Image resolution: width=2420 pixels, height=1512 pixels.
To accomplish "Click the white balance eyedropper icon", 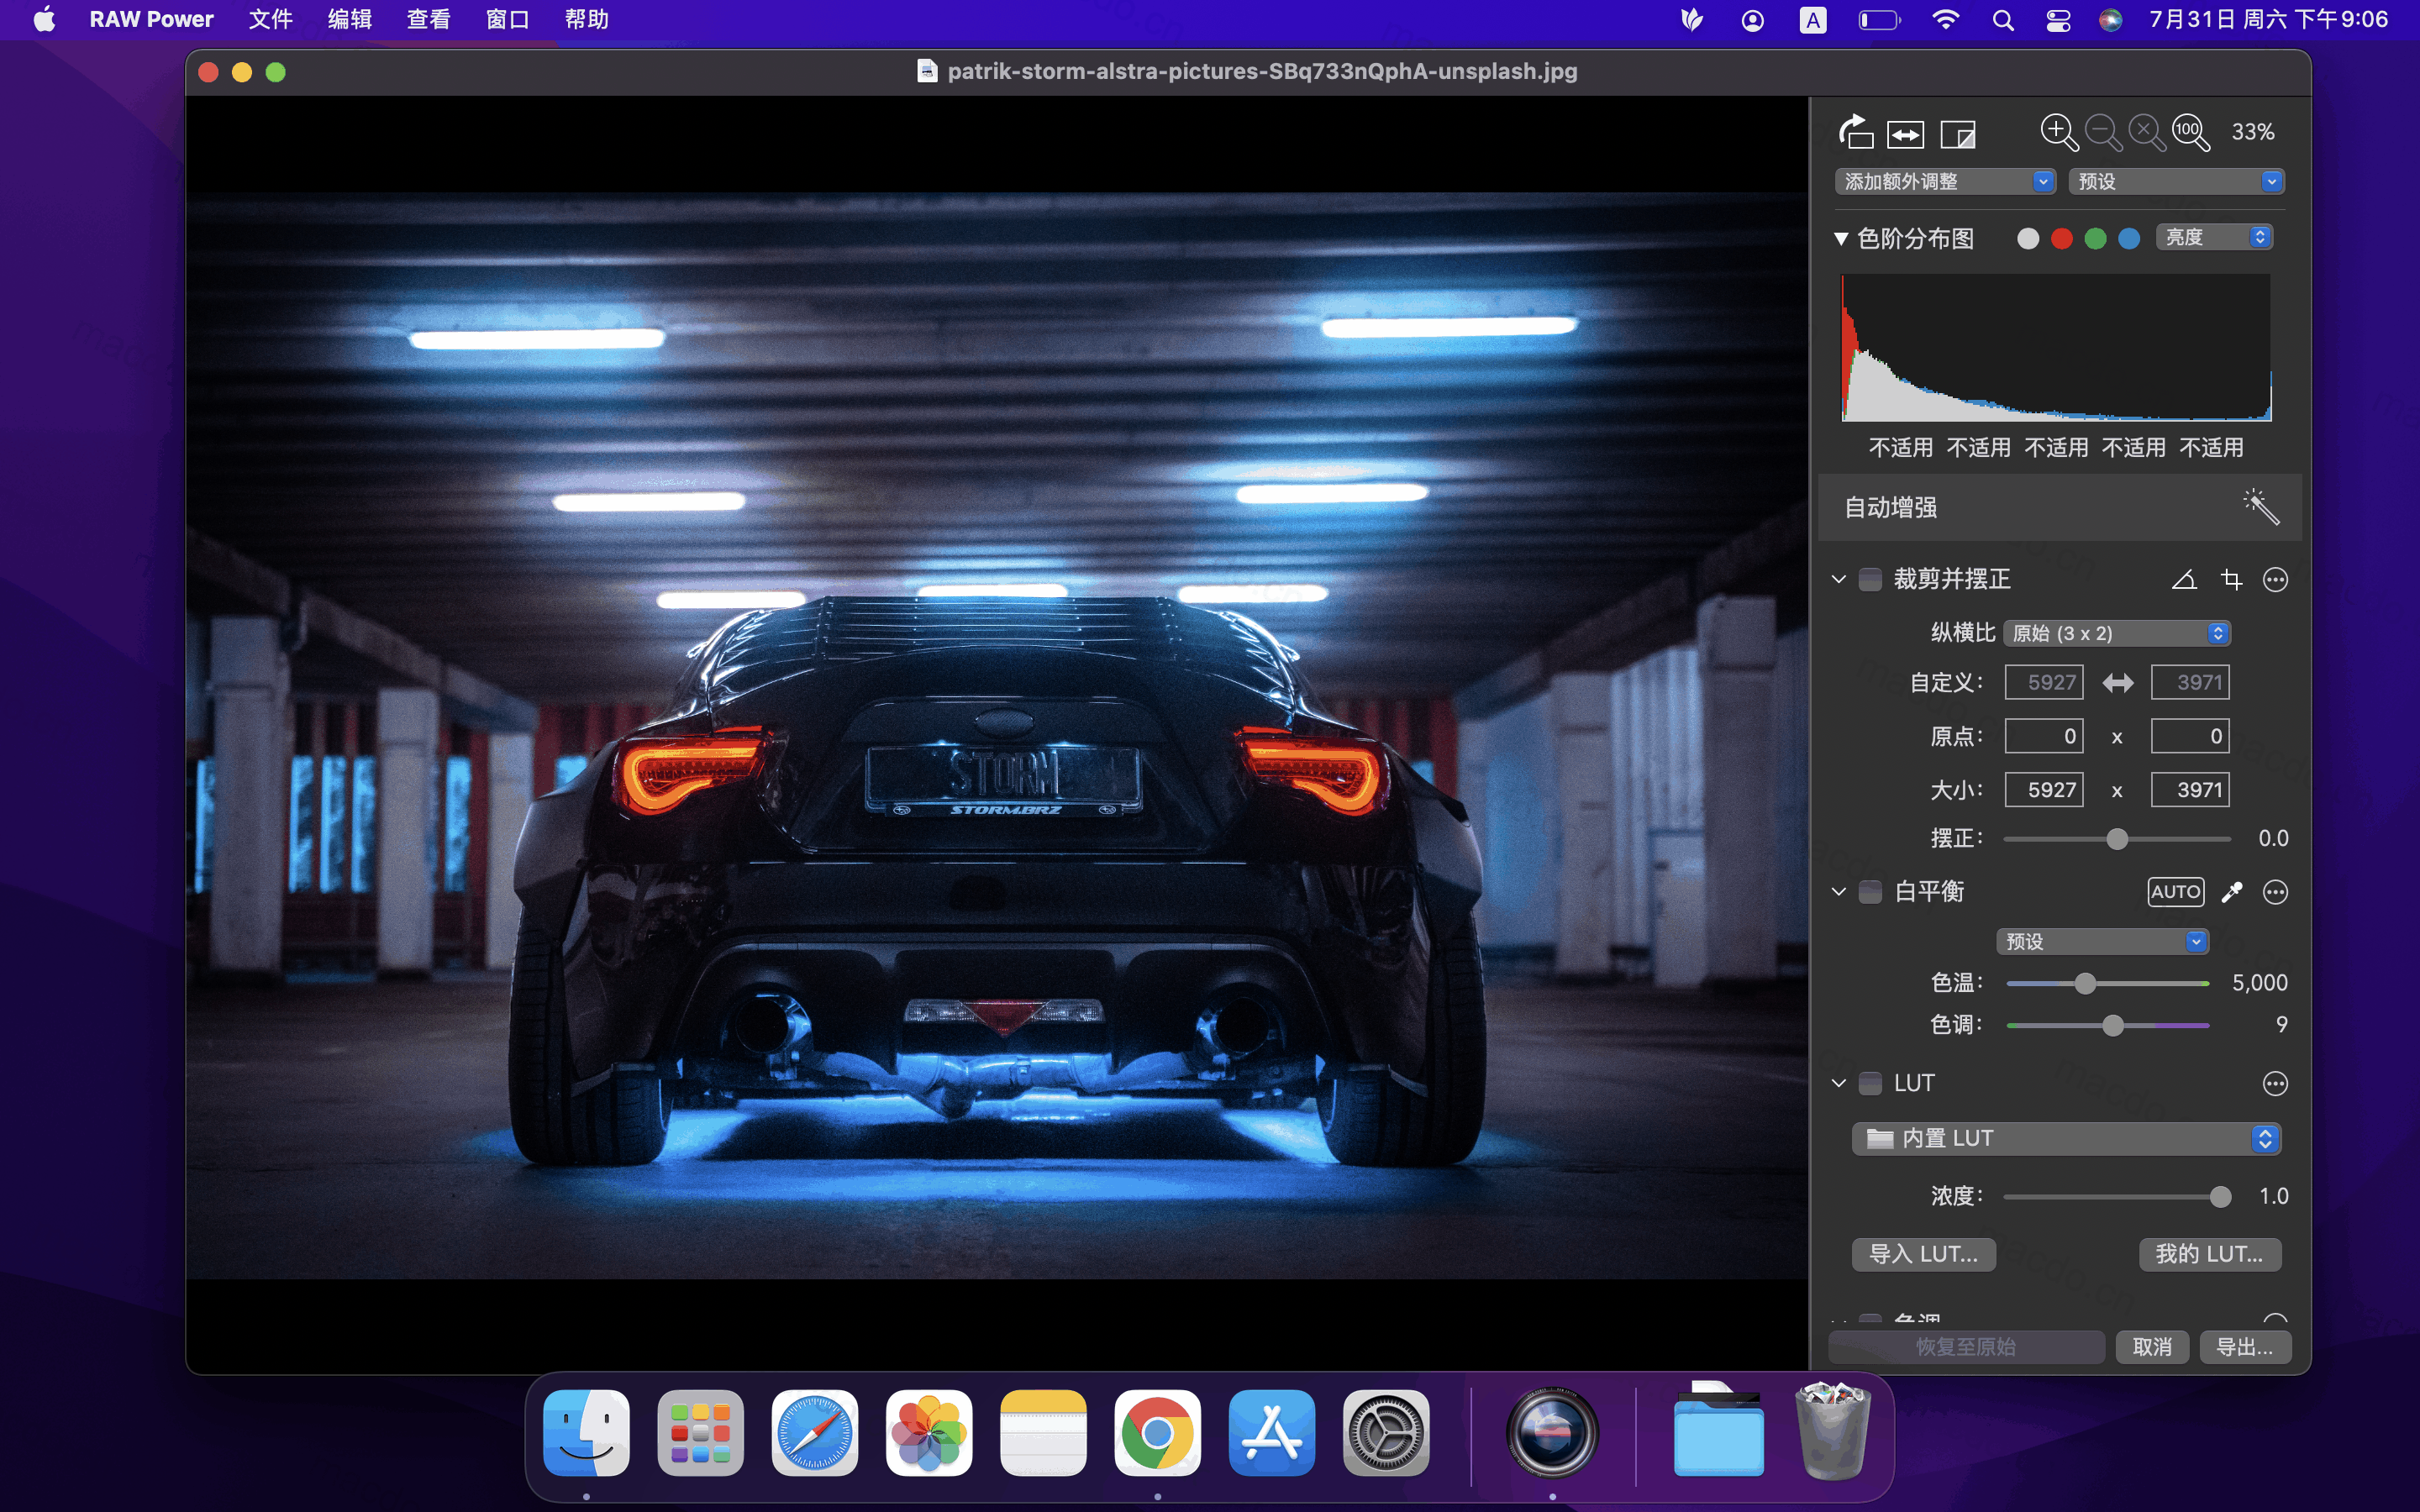I will 2232,892.
